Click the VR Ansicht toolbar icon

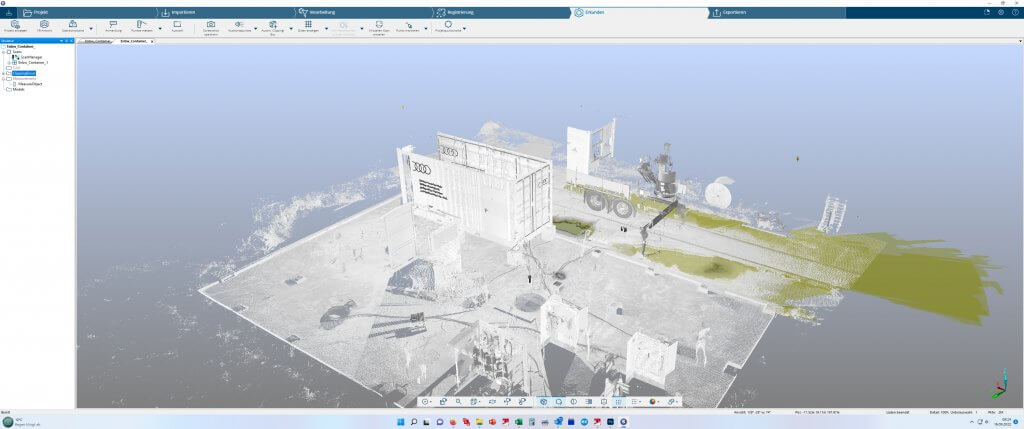(x=44, y=24)
